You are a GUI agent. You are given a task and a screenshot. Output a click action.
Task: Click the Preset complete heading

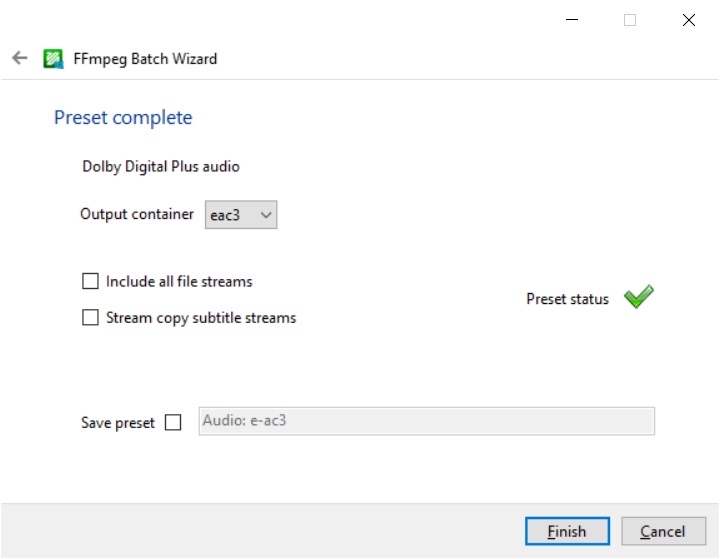click(x=123, y=118)
